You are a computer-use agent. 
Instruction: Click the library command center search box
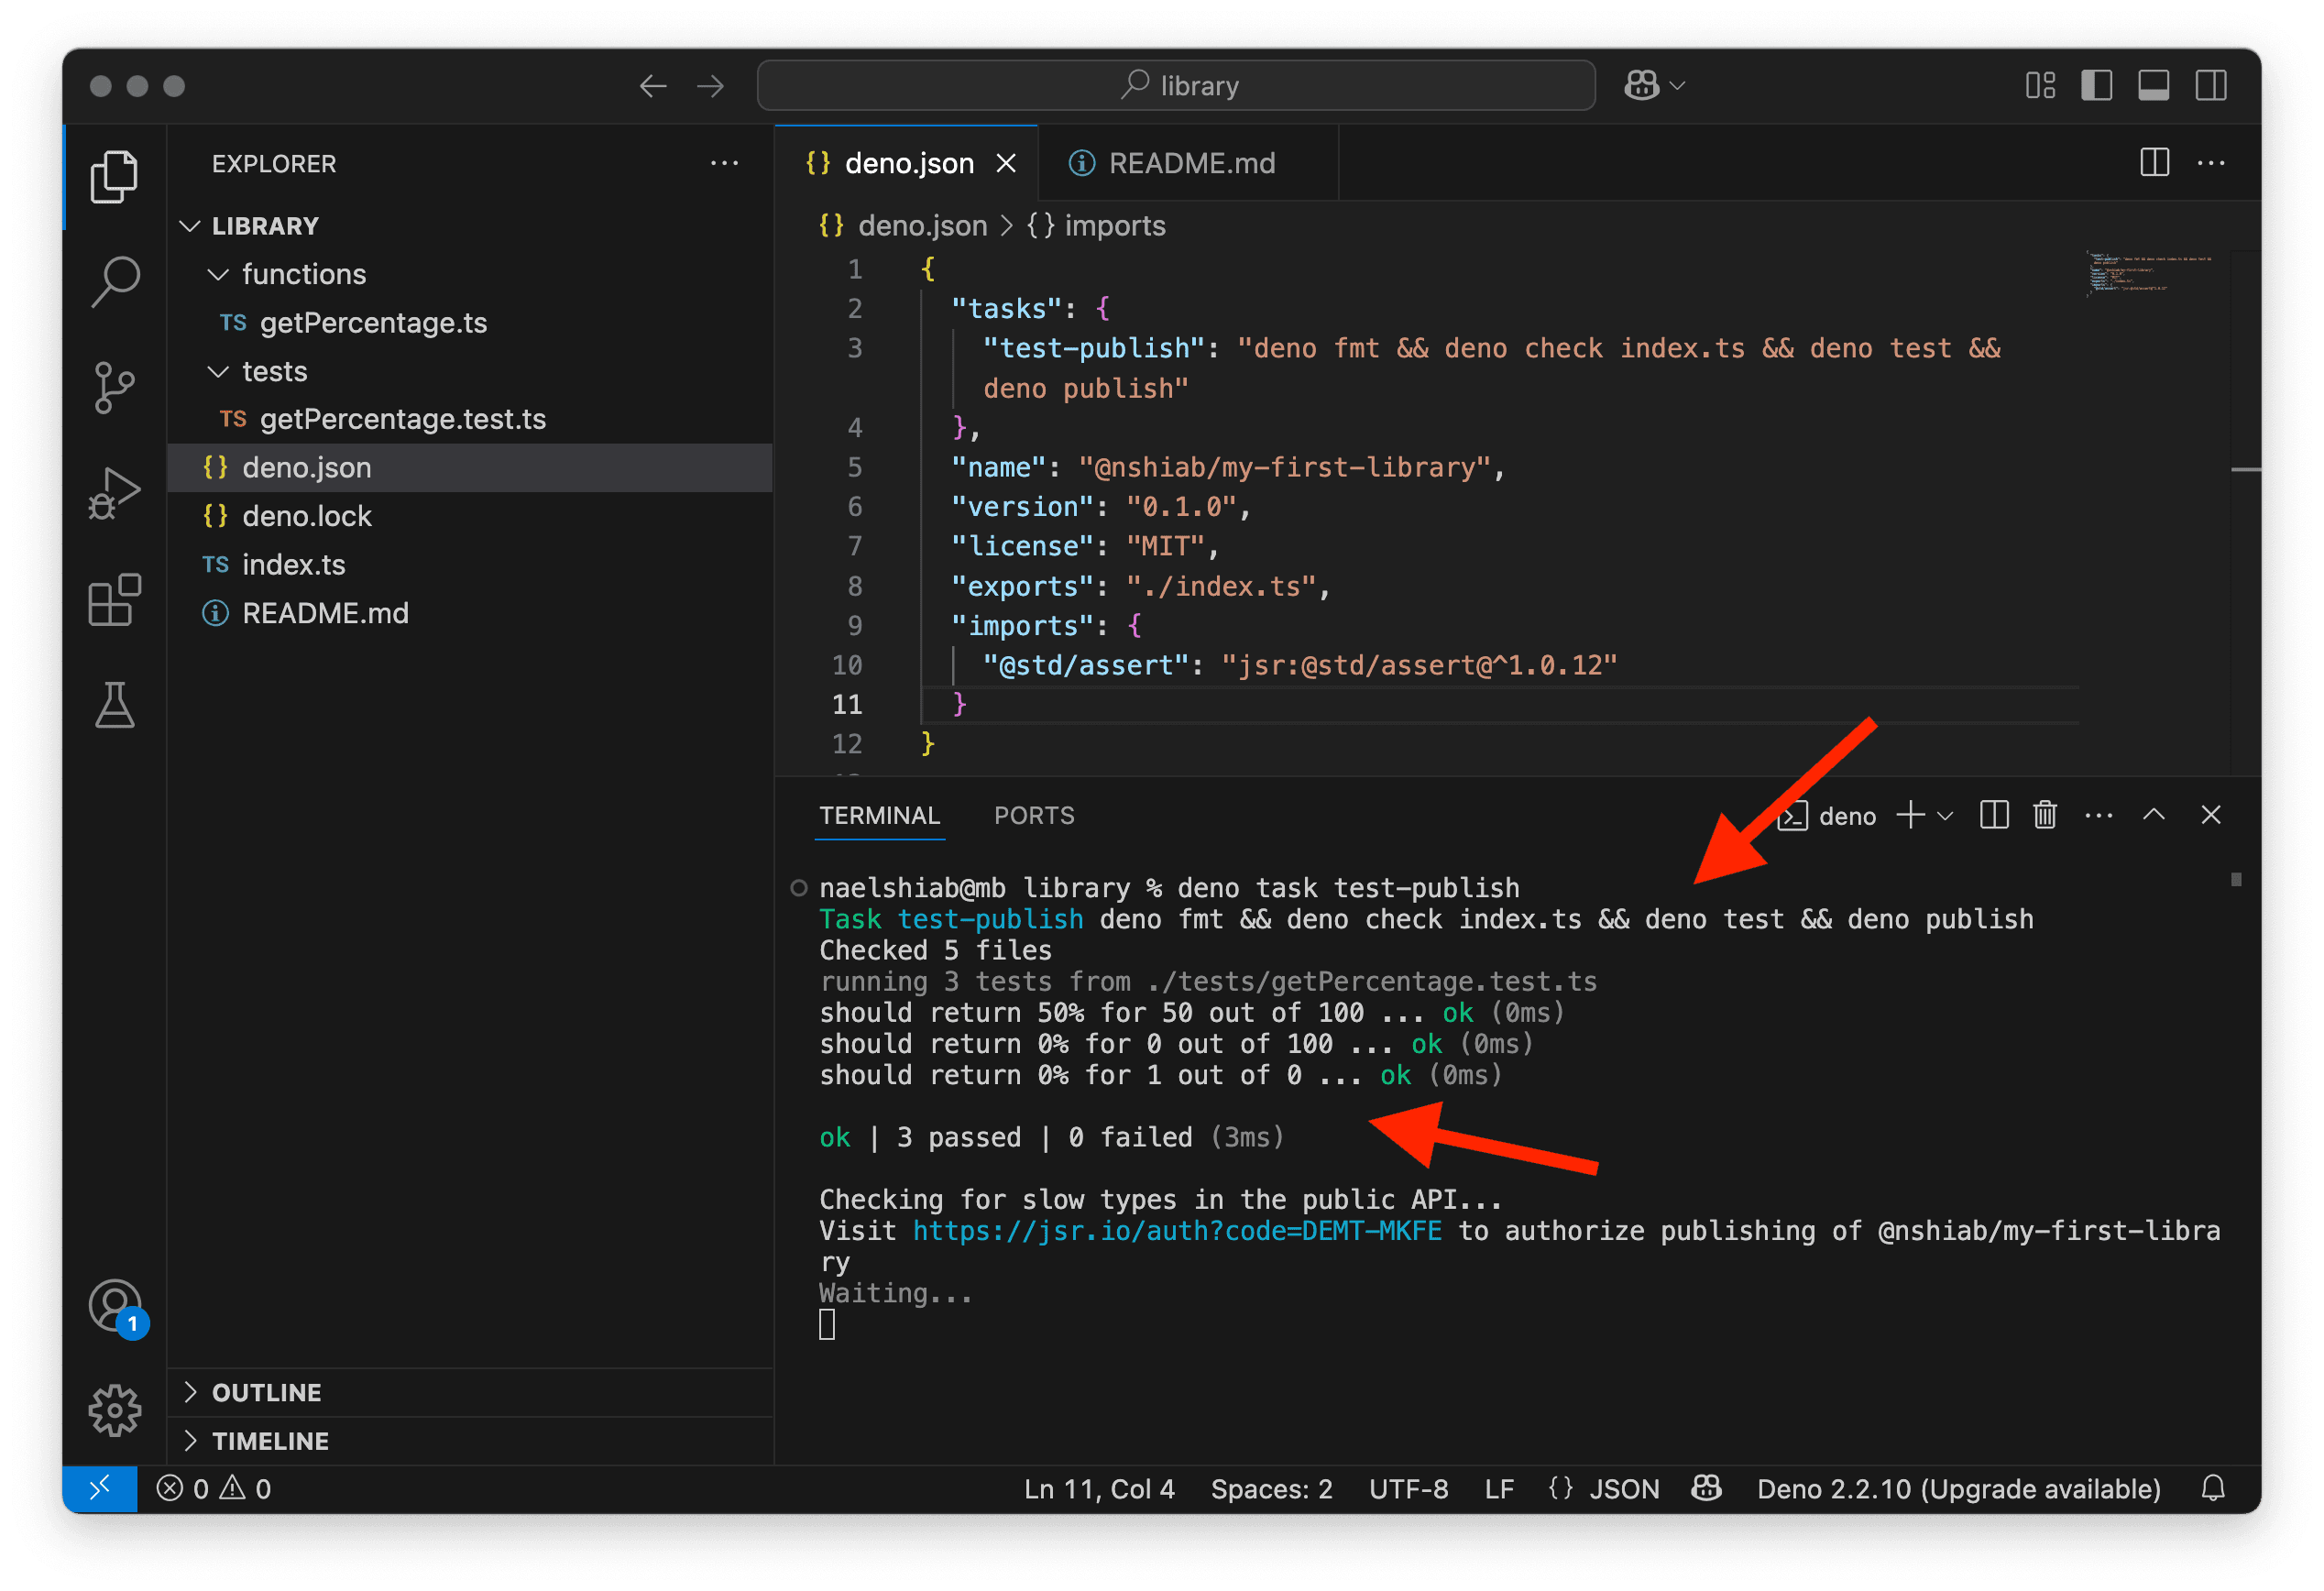point(1176,86)
